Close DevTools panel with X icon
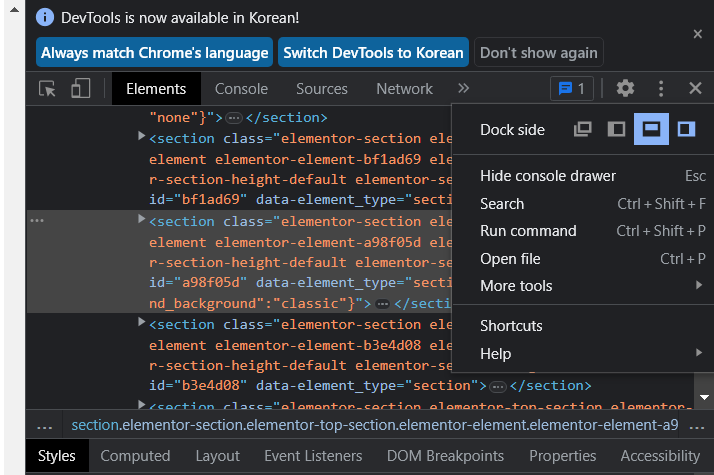Screen dimensions: 714x475 pyautogui.click(x=695, y=88)
